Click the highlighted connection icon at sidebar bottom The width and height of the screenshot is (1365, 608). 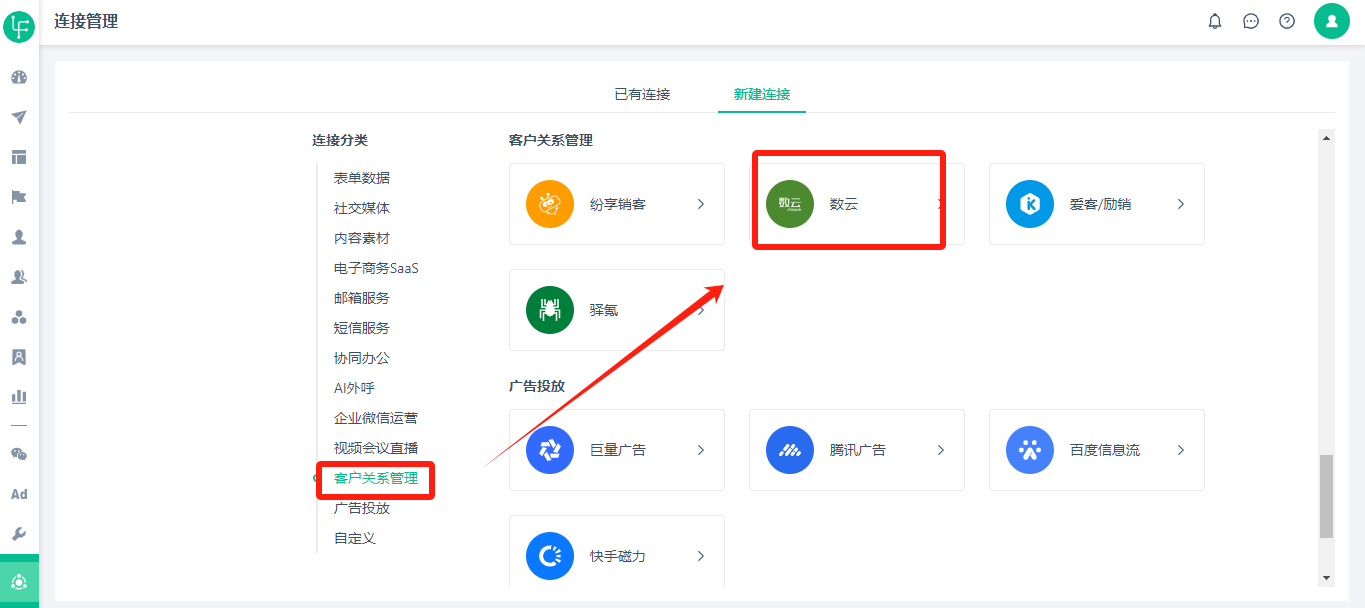point(19,581)
